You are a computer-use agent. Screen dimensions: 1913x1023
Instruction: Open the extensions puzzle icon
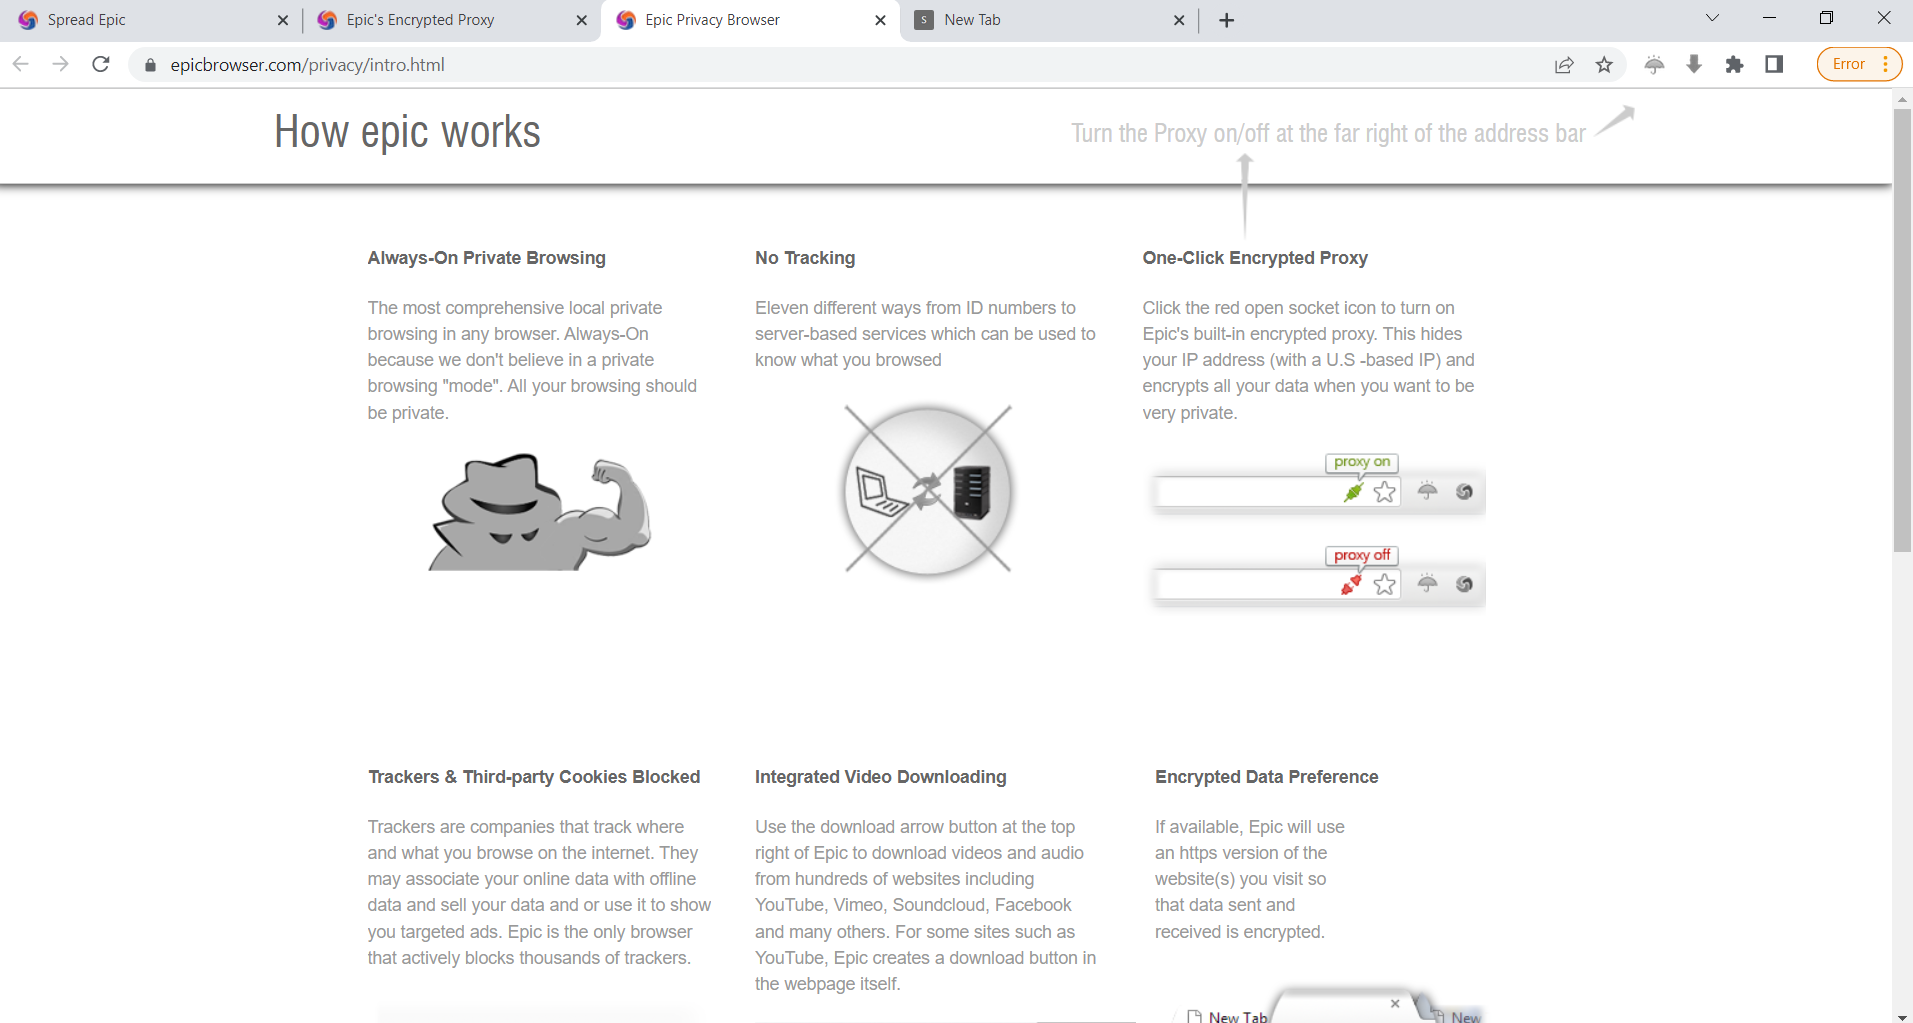(x=1734, y=65)
